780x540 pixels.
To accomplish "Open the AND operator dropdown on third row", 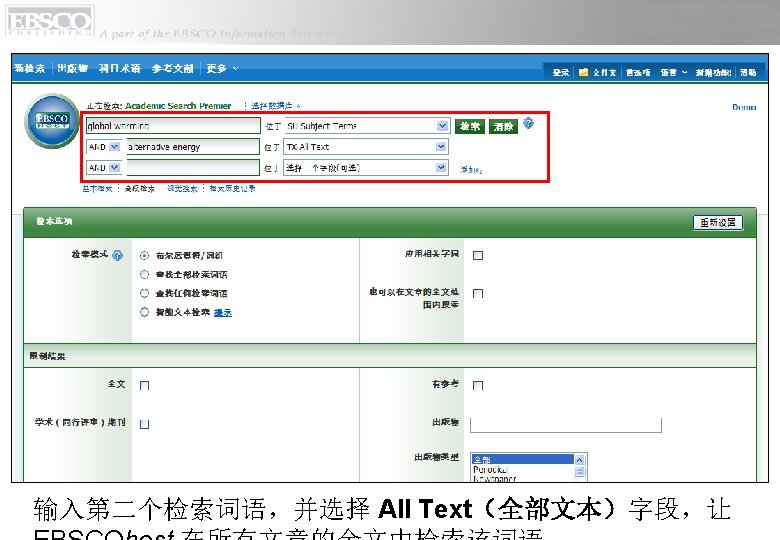I will coord(104,168).
